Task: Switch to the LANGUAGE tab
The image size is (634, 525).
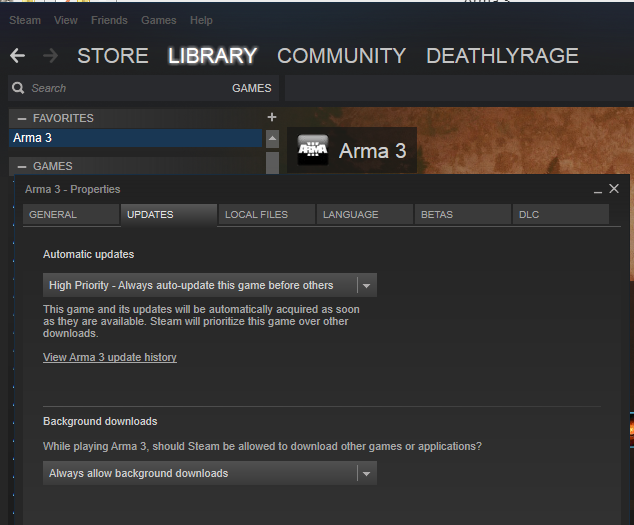Action: (365, 214)
